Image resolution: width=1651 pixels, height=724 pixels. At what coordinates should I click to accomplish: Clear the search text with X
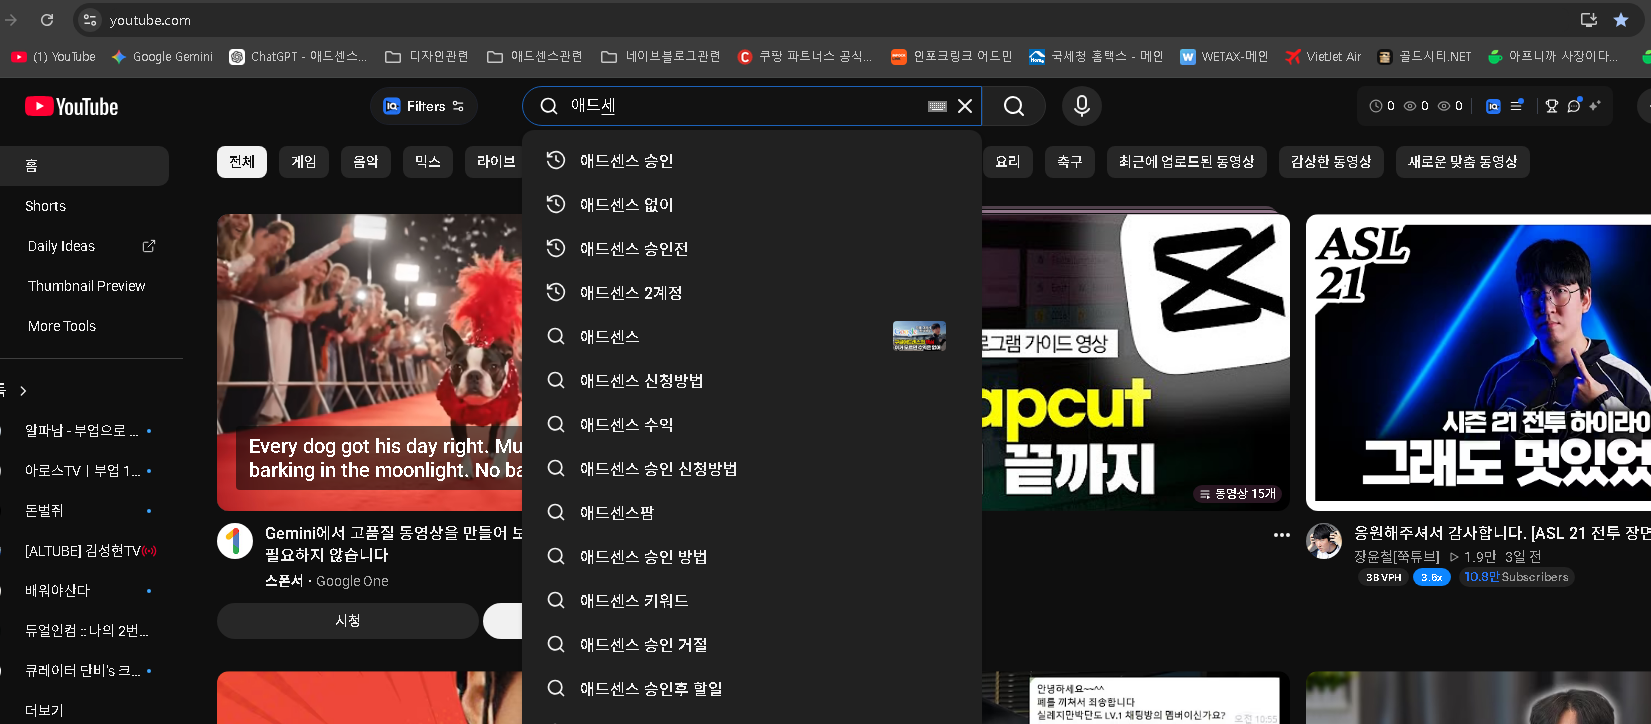pos(965,106)
